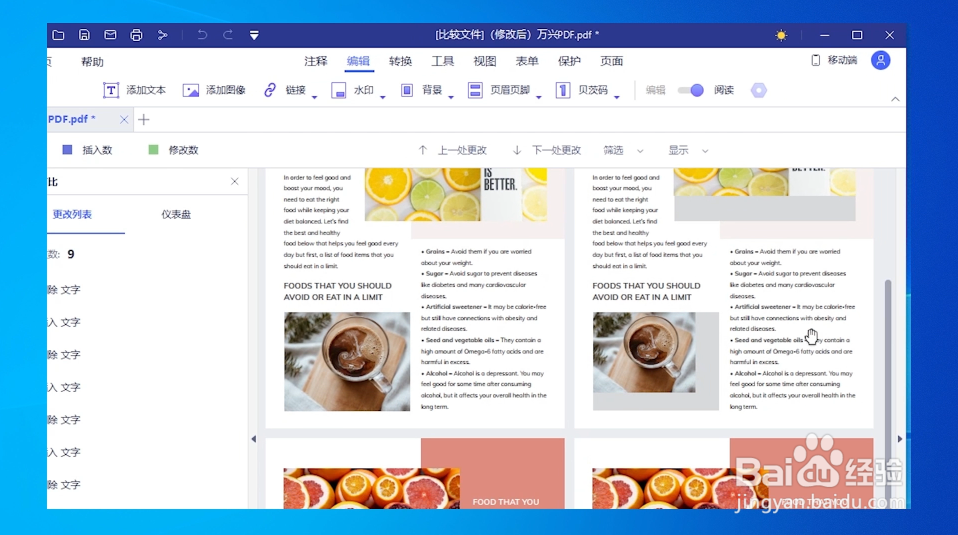
Task: Go to 上一处更改 previous change
Action: [453, 150]
